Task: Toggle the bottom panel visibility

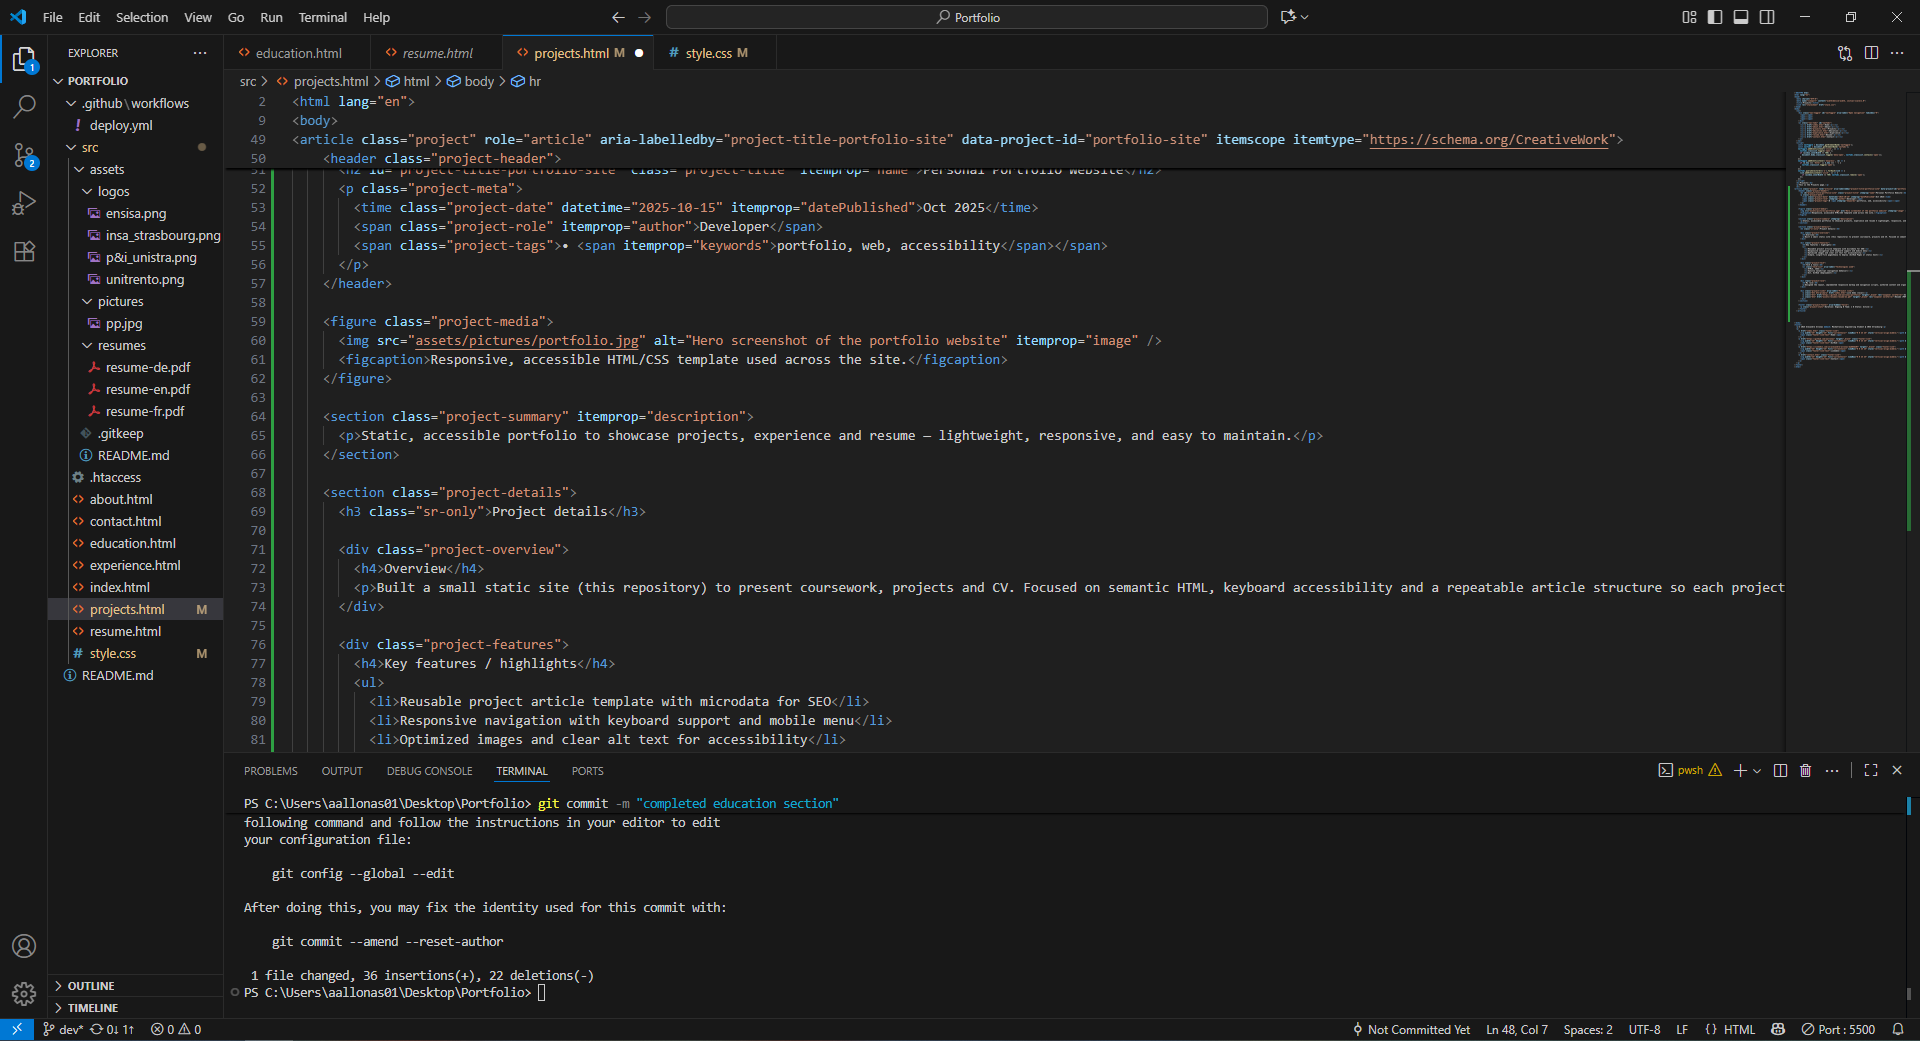Action: pos(1741,17)
